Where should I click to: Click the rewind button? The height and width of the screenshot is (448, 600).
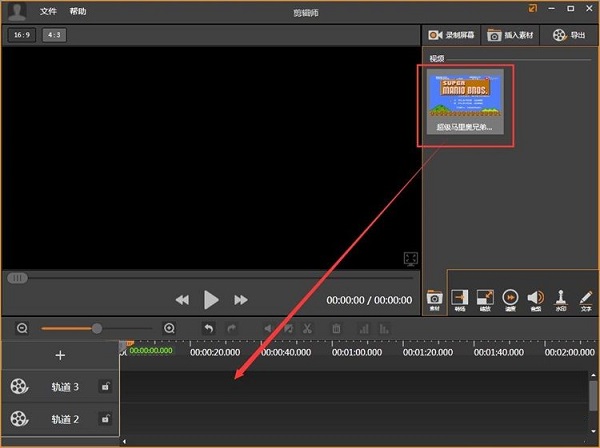tap(182, 300)
